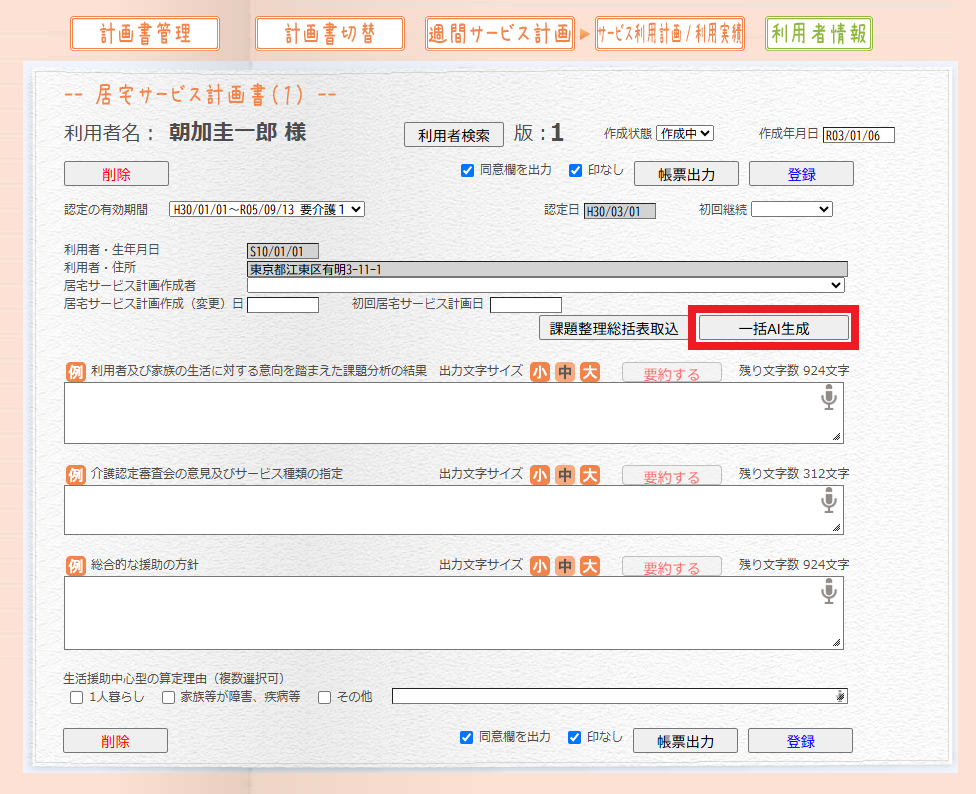Click 利用者検索 button
The height and width of the screenshot is (794, 976).
tap(453, 135)
